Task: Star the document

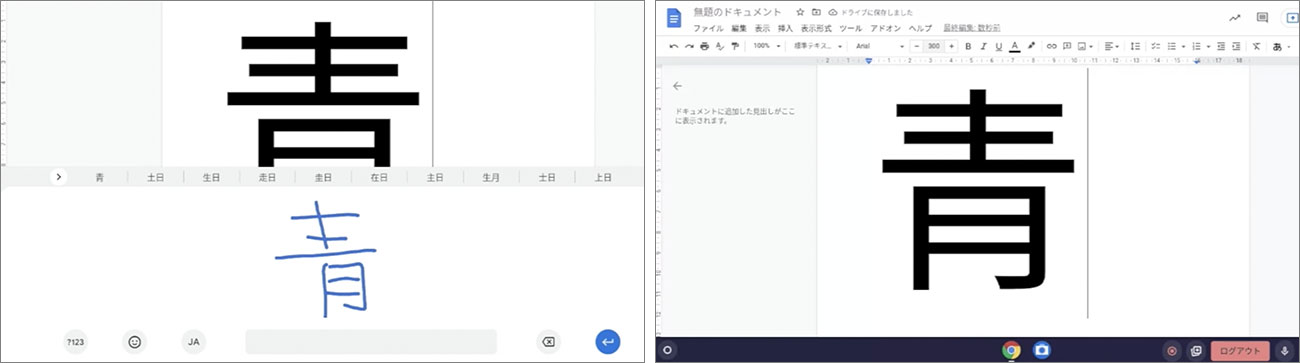Action: pyautogui.click(x=800, y=12)
